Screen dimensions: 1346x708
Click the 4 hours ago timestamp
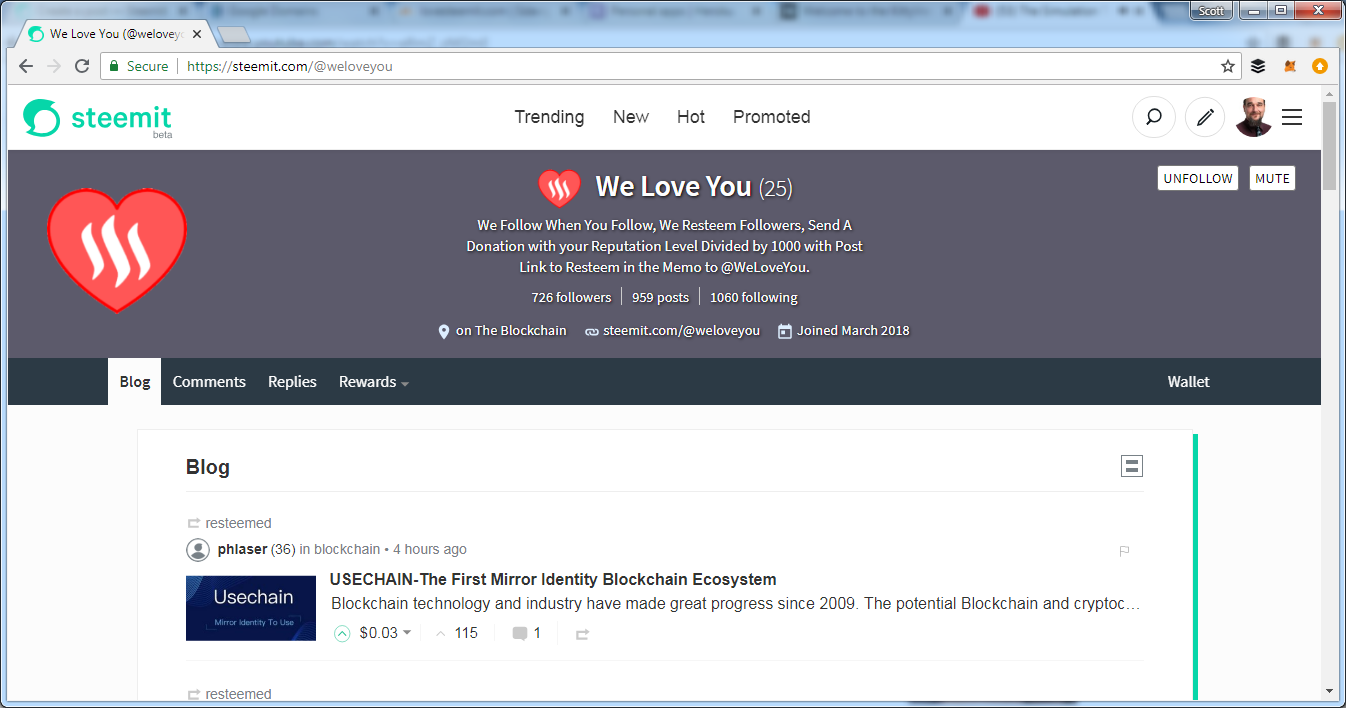click(429, 549)
